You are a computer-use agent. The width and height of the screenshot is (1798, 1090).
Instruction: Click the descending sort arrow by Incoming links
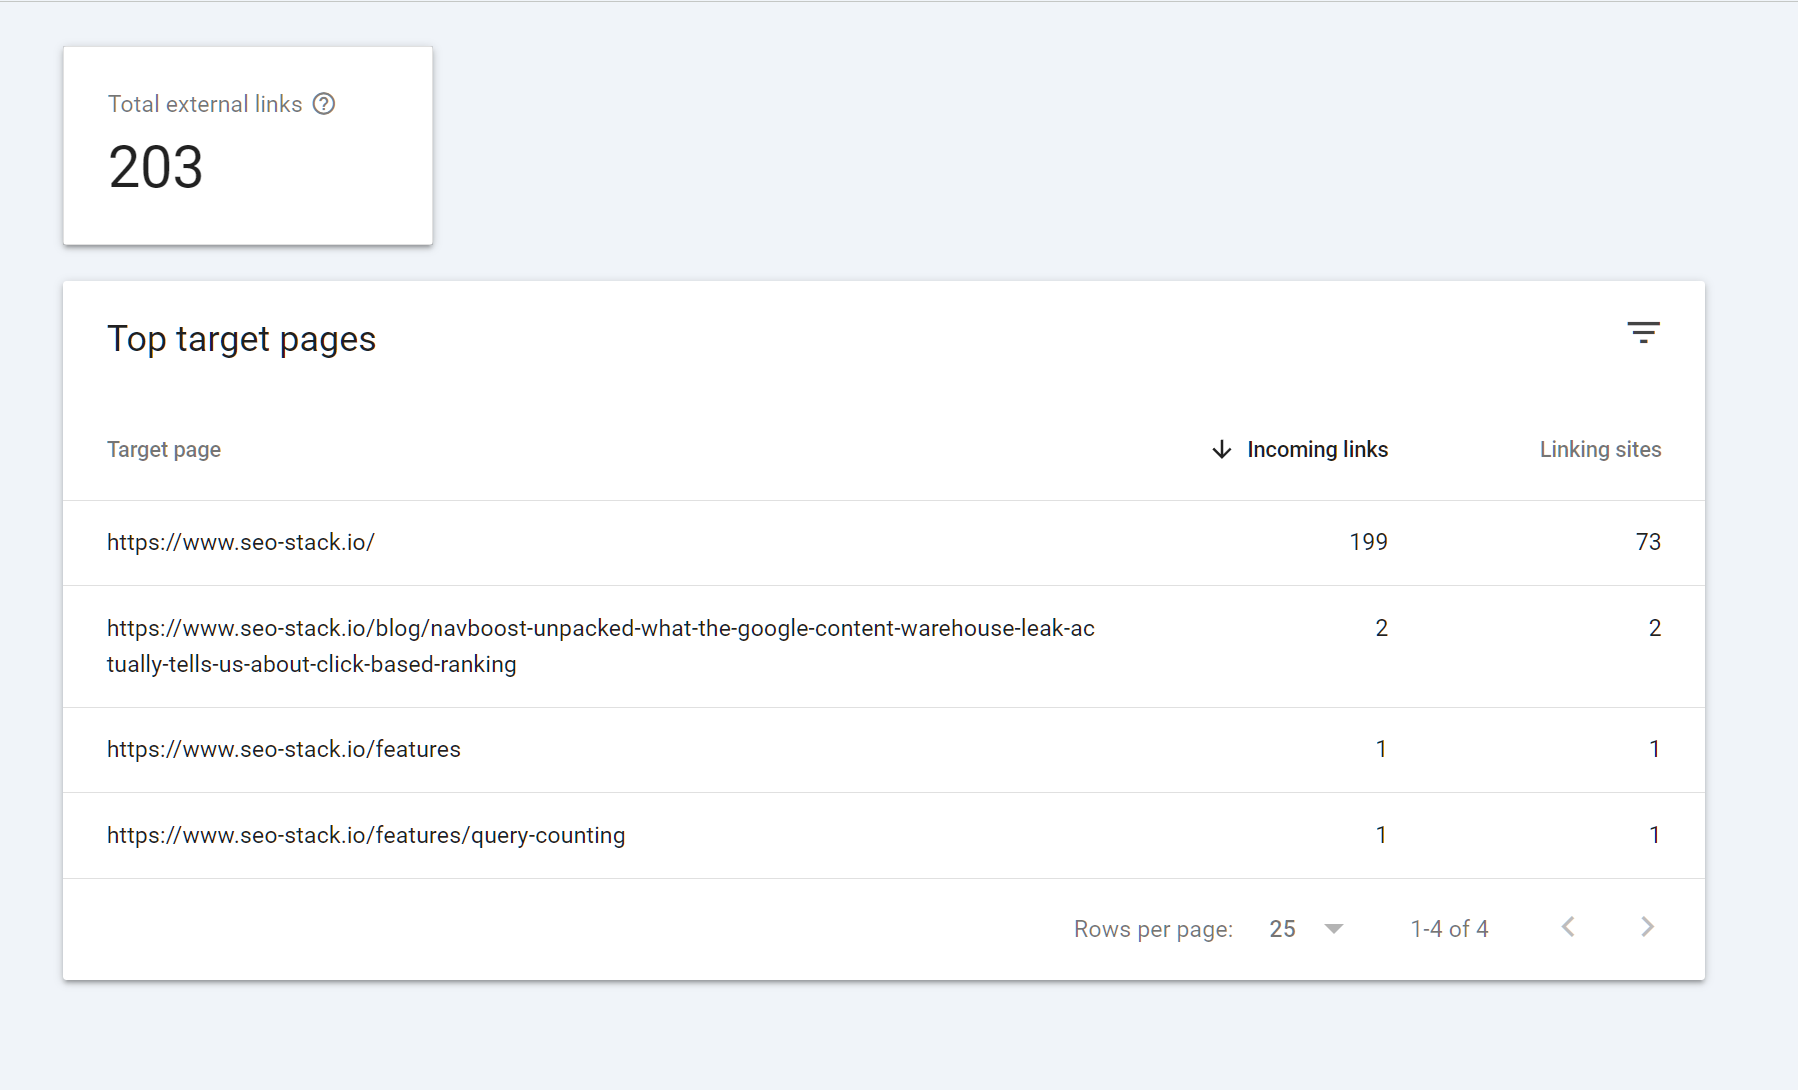click(1221, 450)
